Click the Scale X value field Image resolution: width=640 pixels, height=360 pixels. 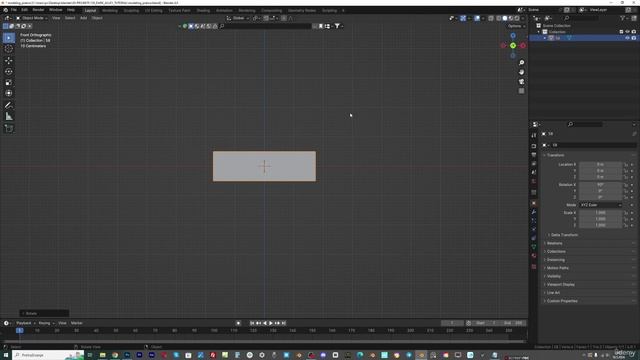600,213
